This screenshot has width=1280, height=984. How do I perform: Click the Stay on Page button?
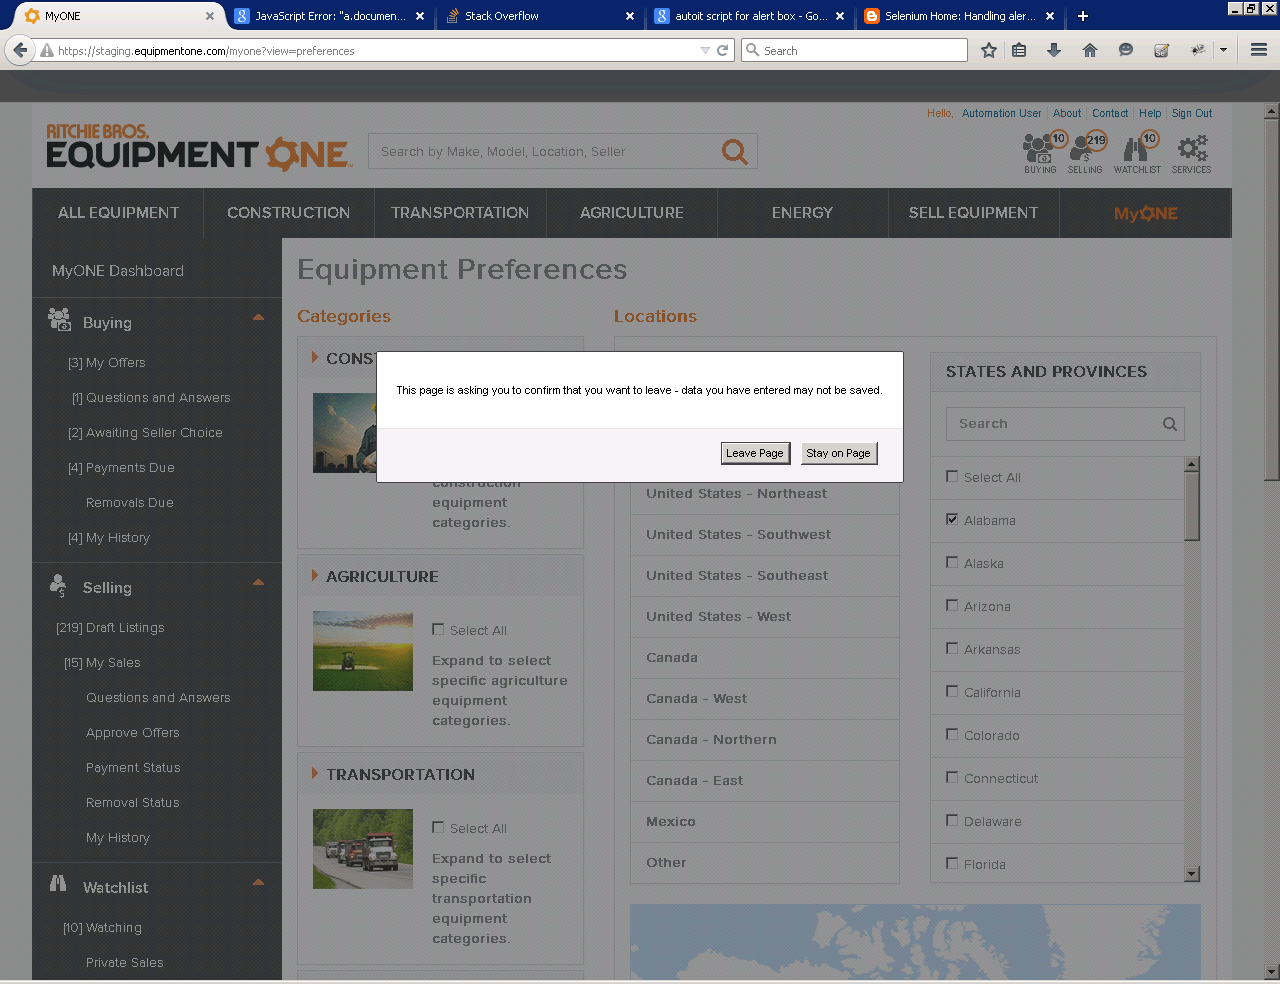click(838, 453)
